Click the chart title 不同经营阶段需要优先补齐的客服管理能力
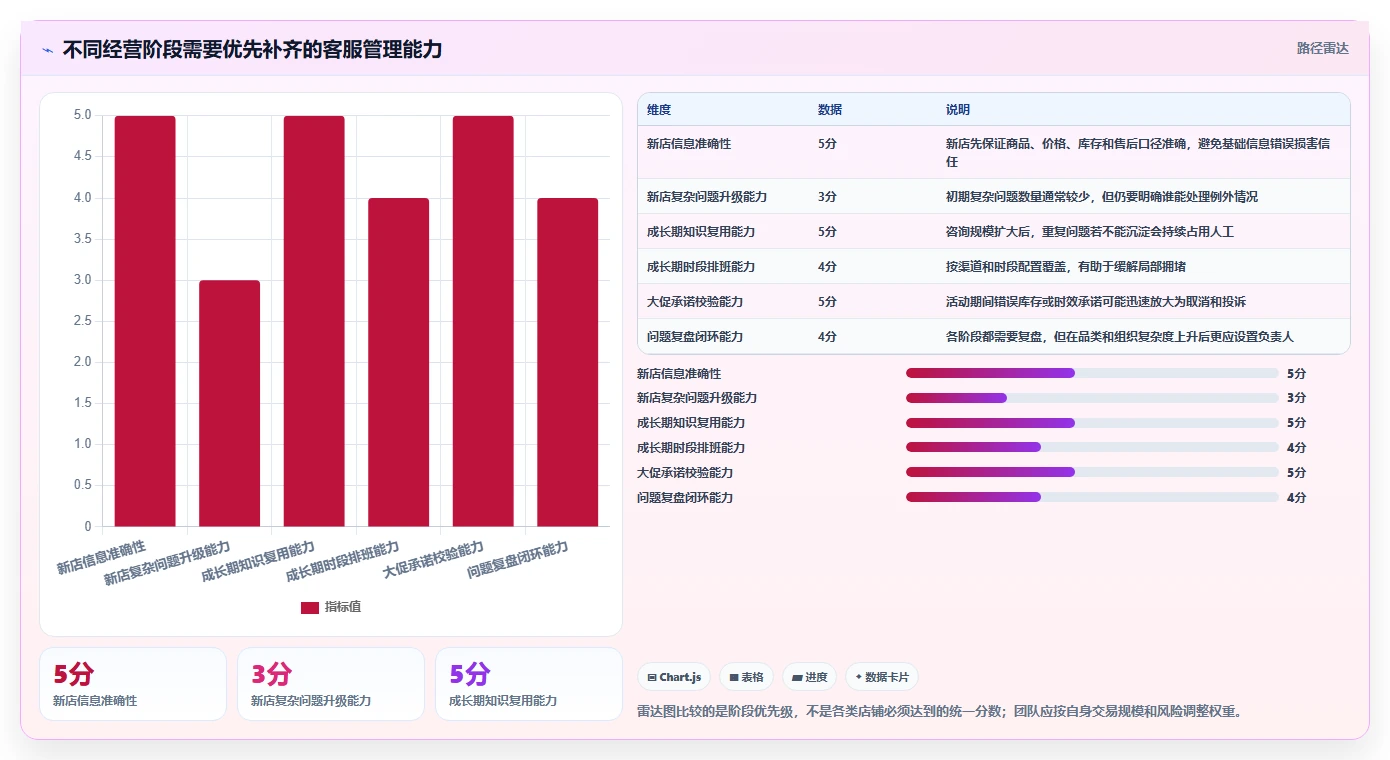The image size is (1390, 760). [252, 50]
